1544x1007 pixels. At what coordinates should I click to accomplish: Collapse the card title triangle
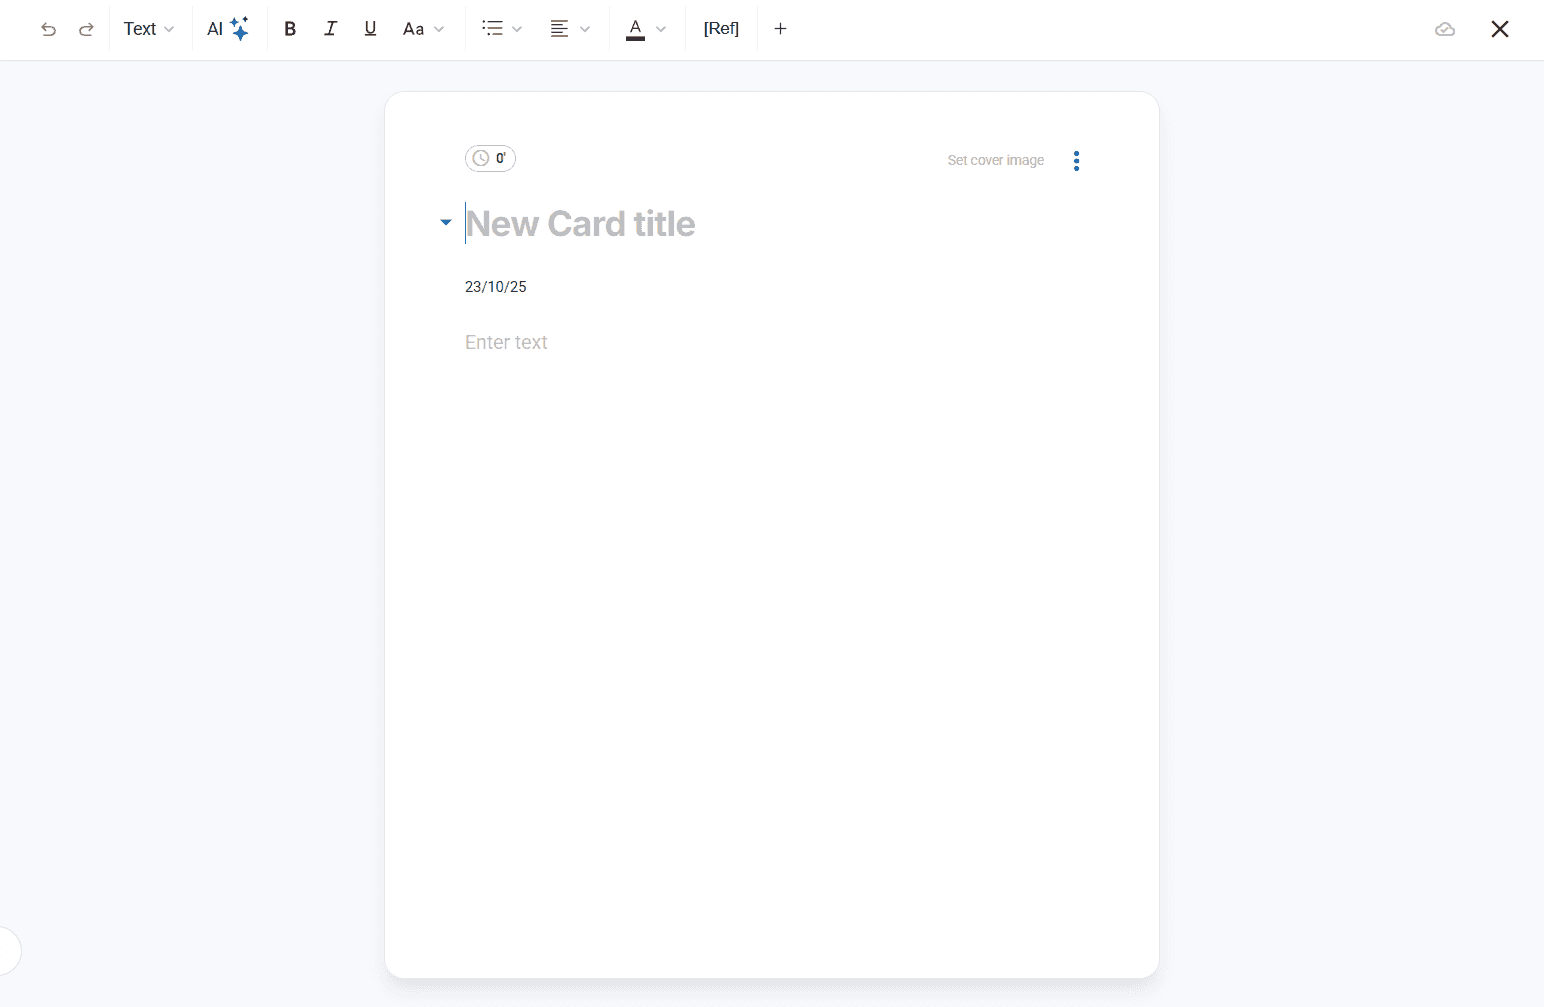pos(446,222)
